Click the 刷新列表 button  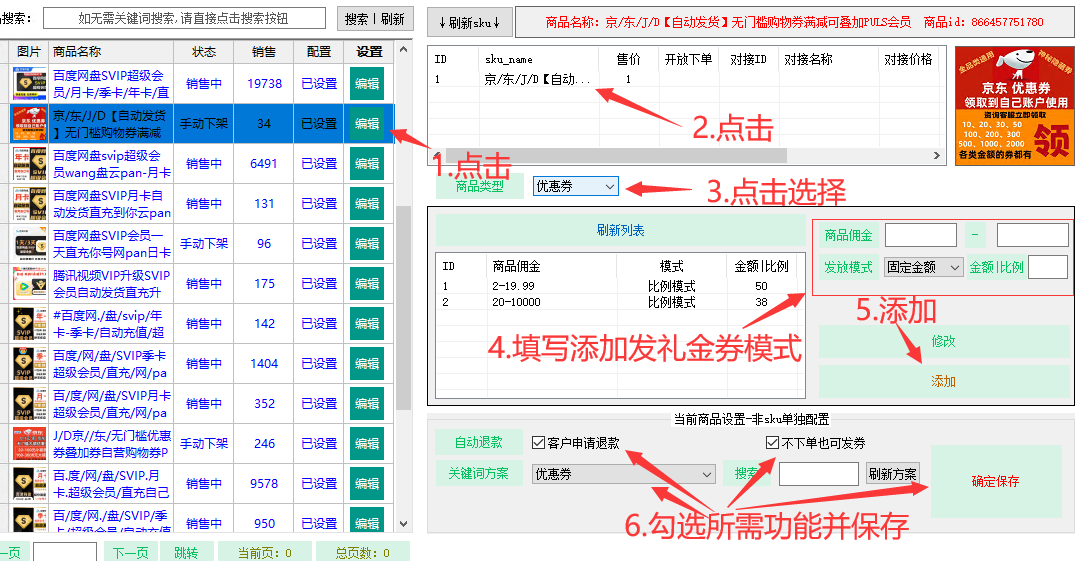click(620, 230)
